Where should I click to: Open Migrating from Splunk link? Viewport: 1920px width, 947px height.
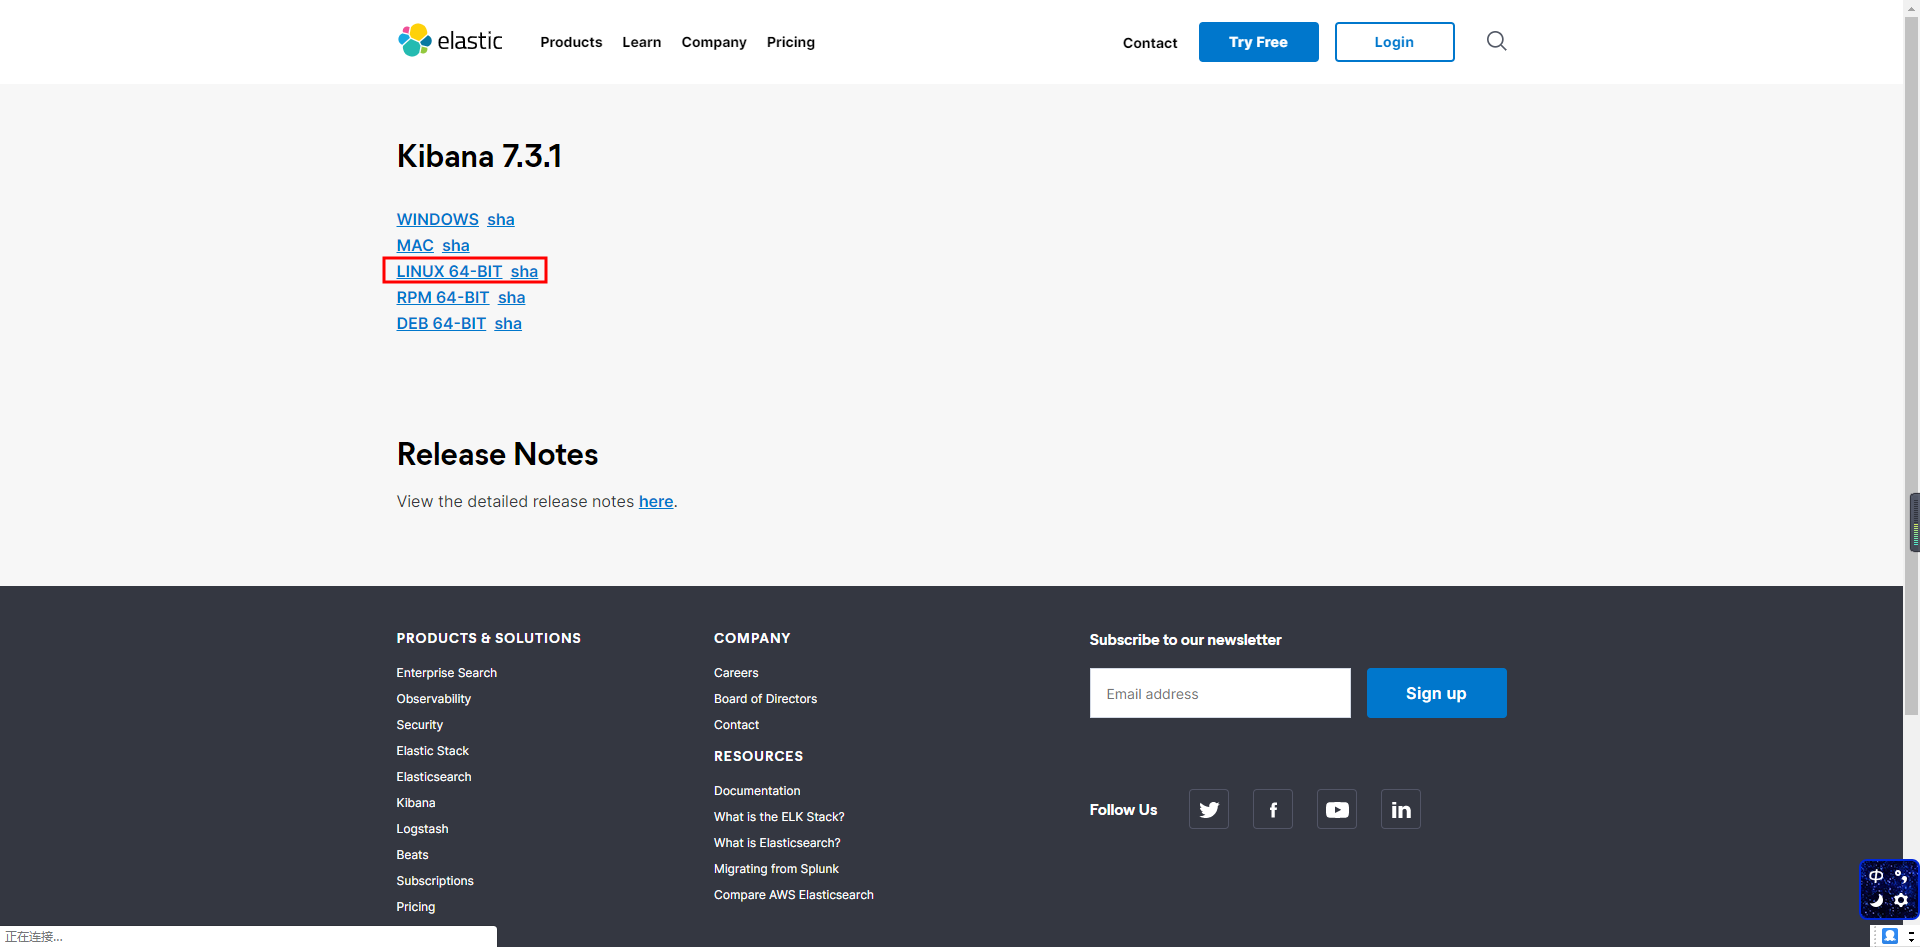tap(776, 869)
